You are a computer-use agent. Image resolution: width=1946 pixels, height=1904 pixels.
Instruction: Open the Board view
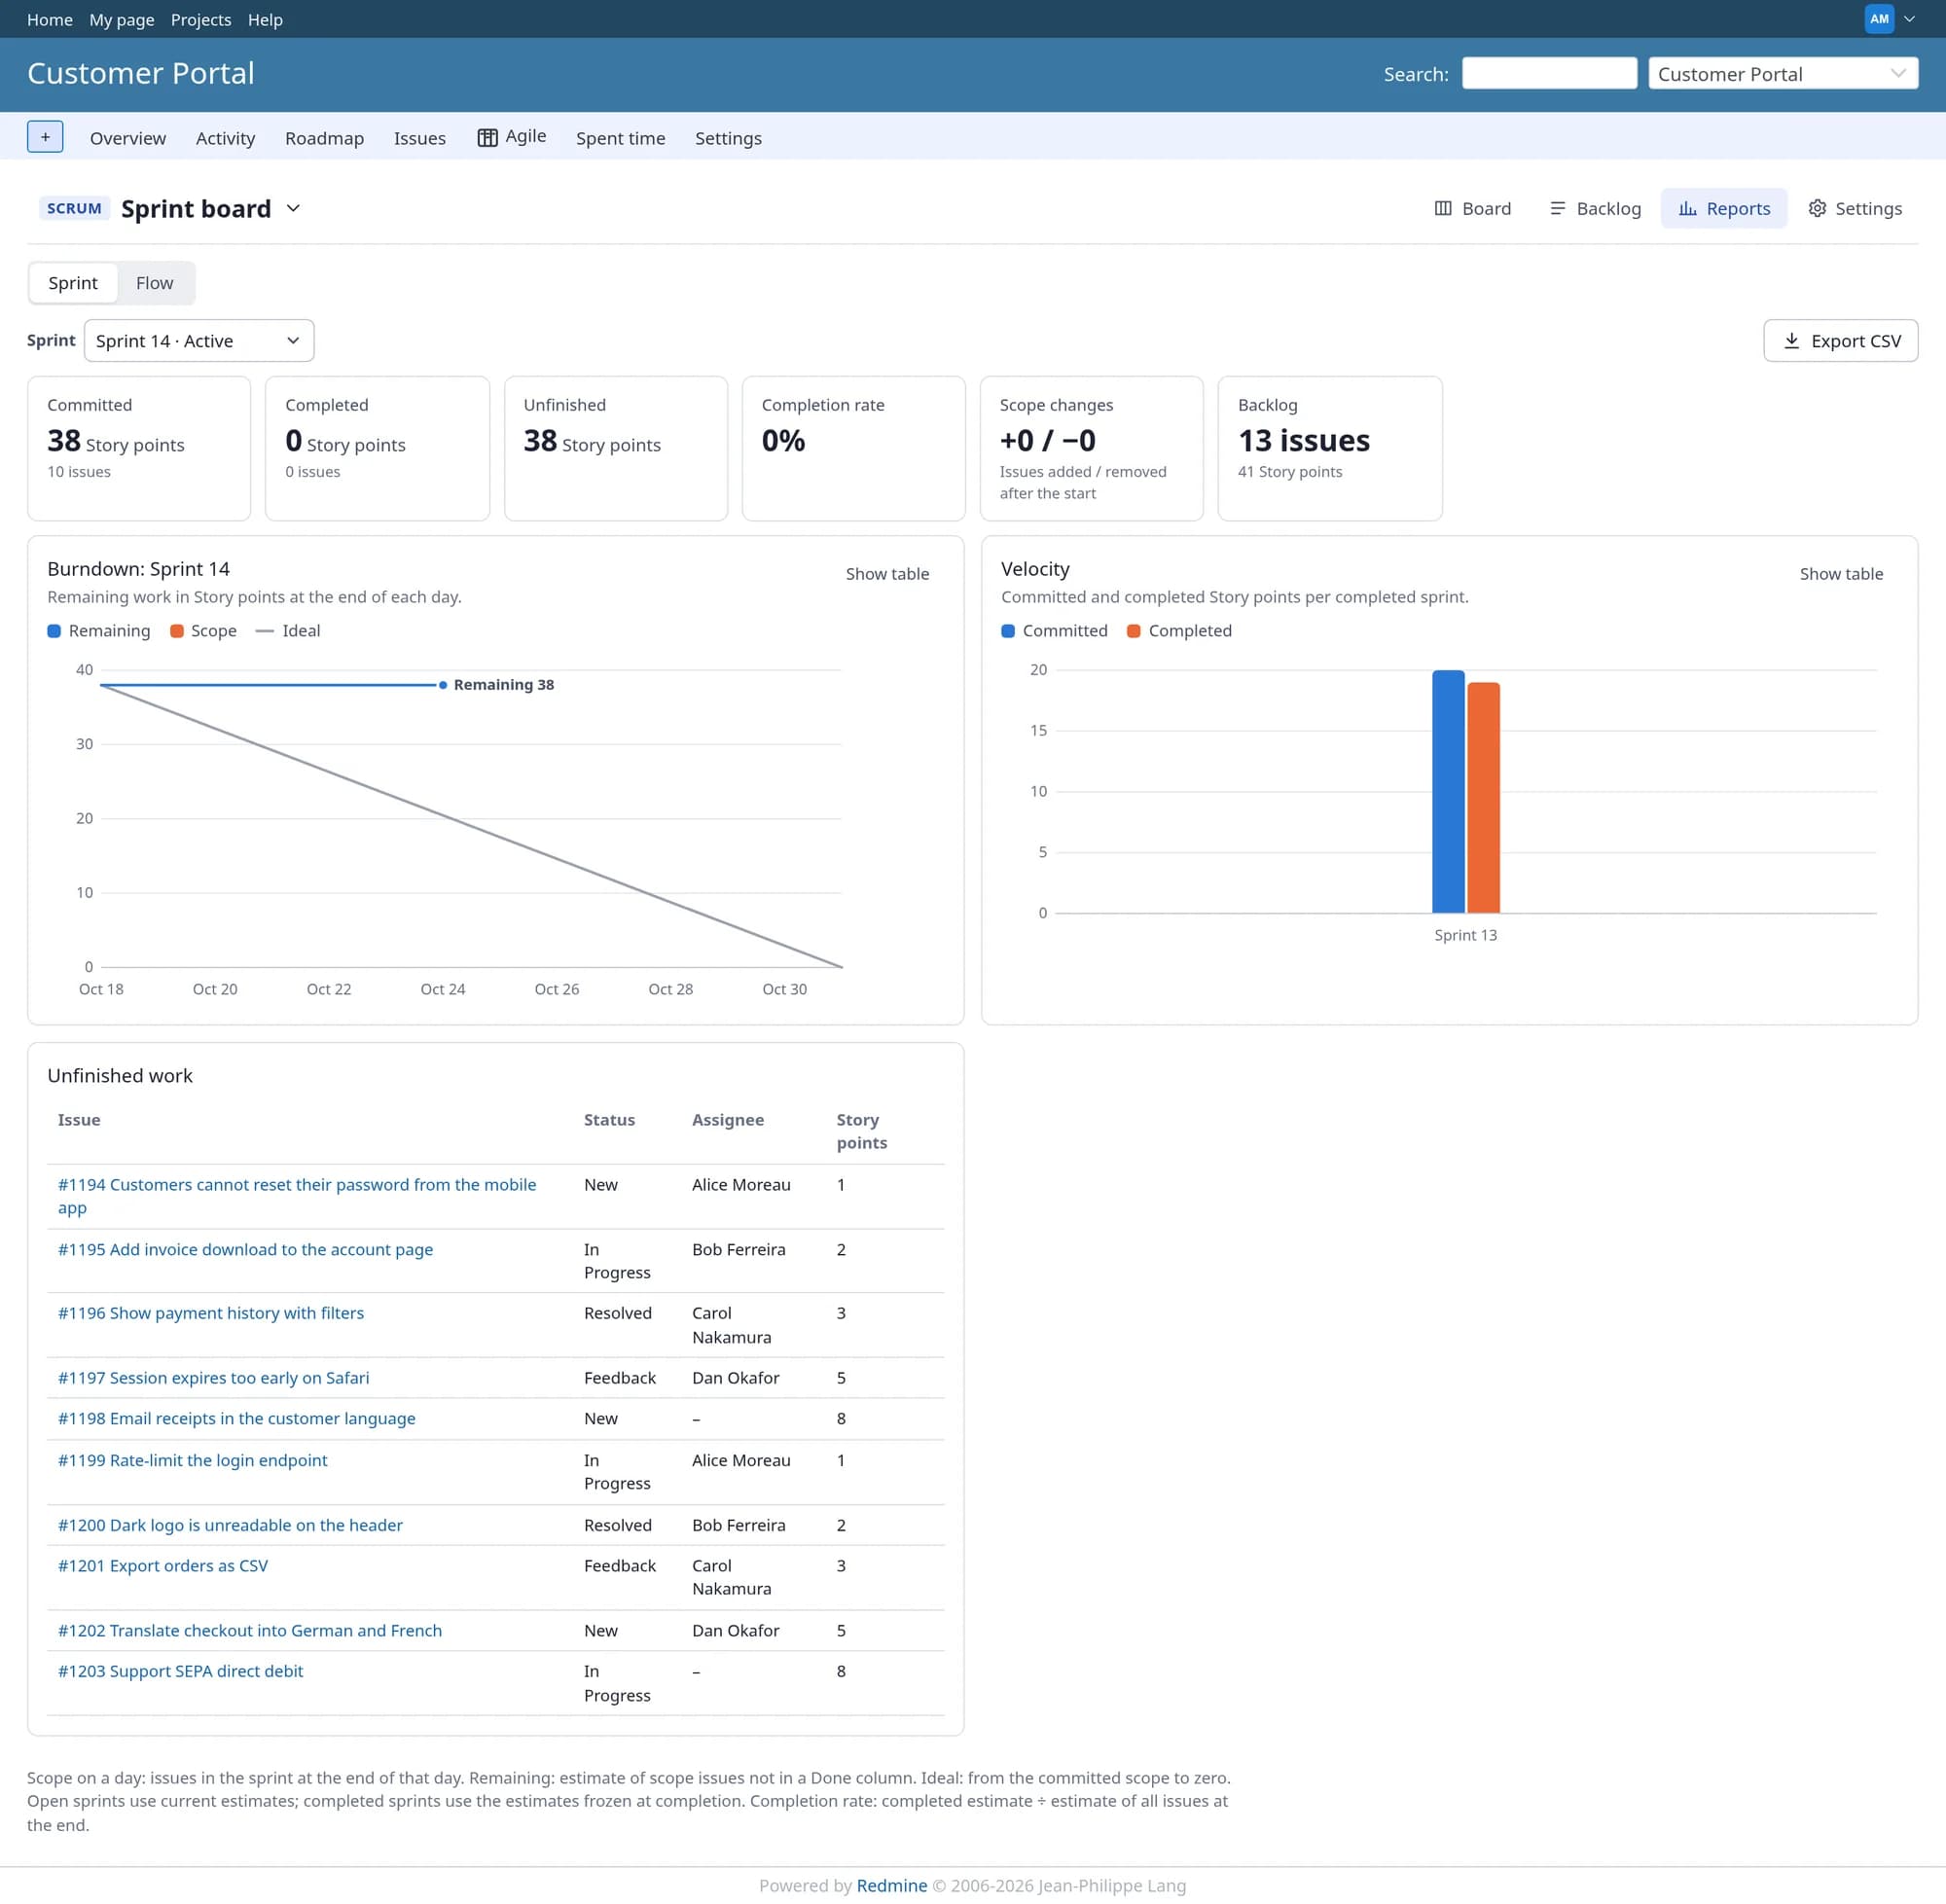click(x=1473, y=208)
